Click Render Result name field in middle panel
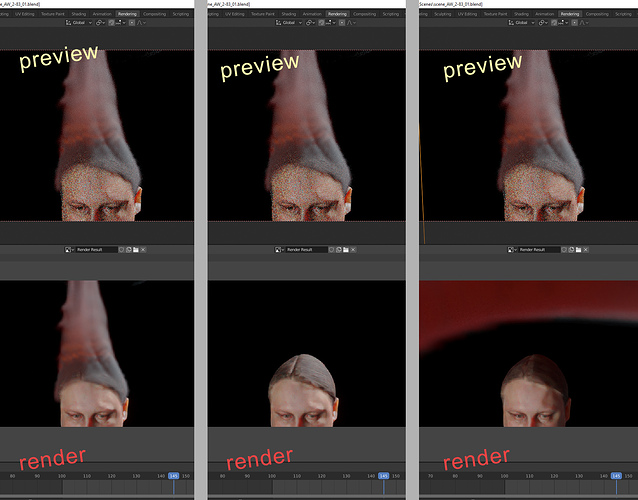The width and height of the screenshot is (638, 500). [x=306, y=249]
